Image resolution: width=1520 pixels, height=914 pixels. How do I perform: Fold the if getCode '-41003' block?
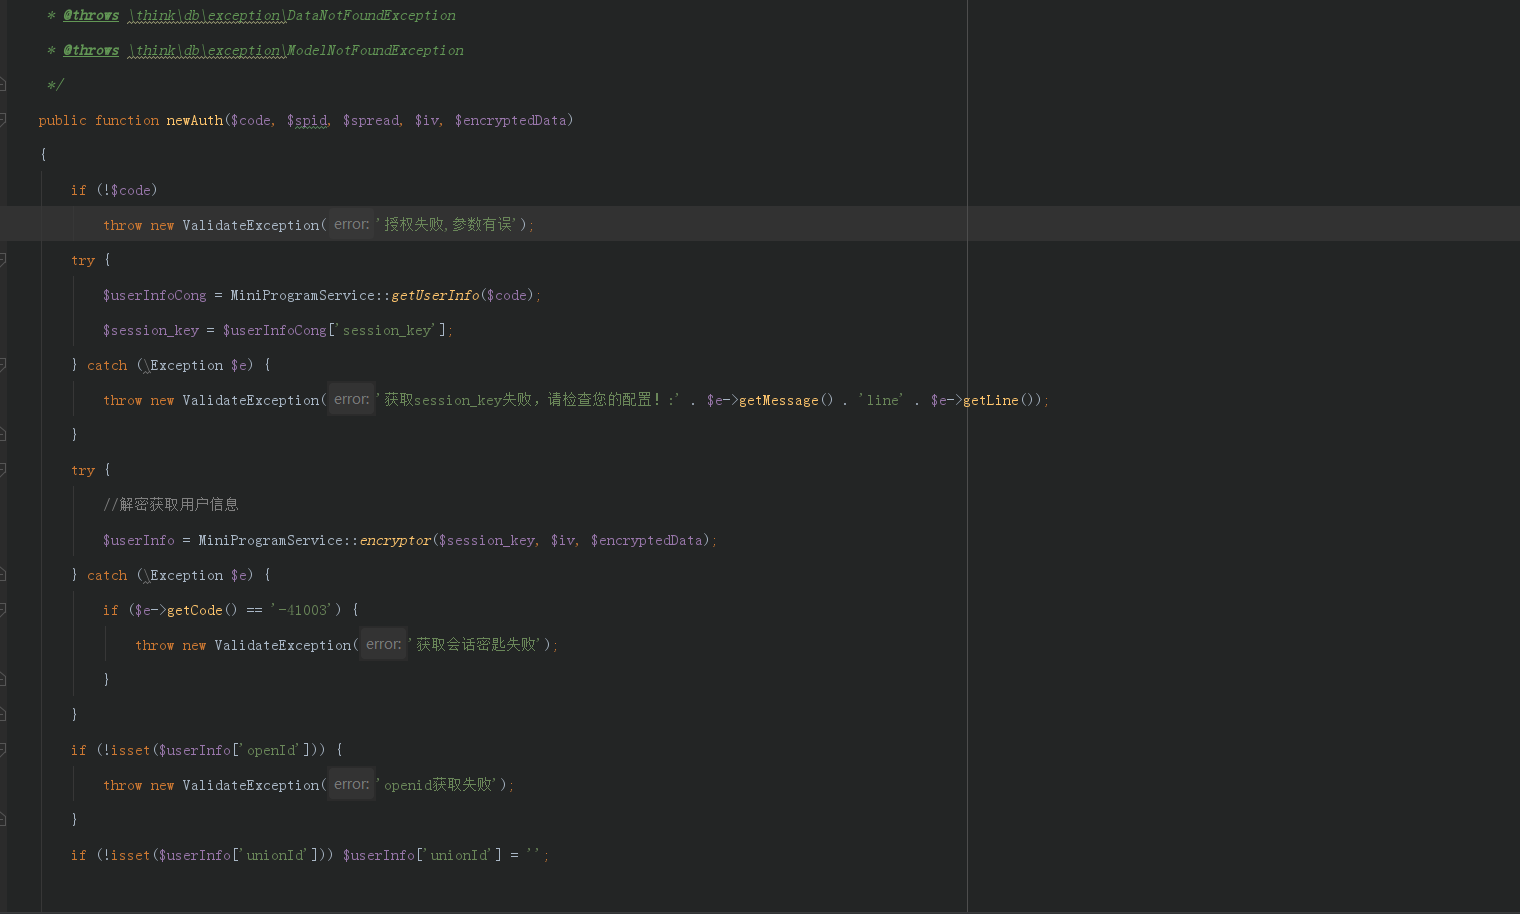[3, 610]
